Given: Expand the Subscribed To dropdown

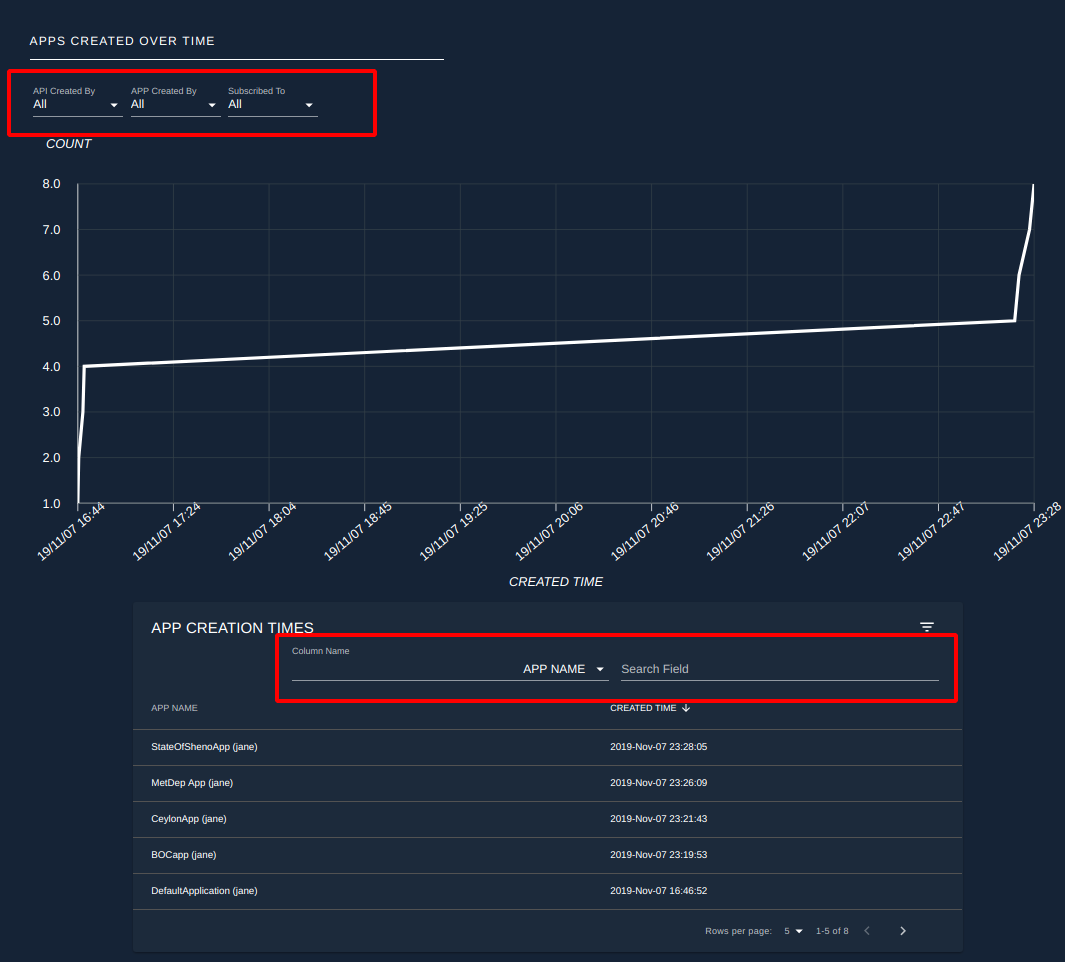Looking at the screenshot, I should (272, 105).
